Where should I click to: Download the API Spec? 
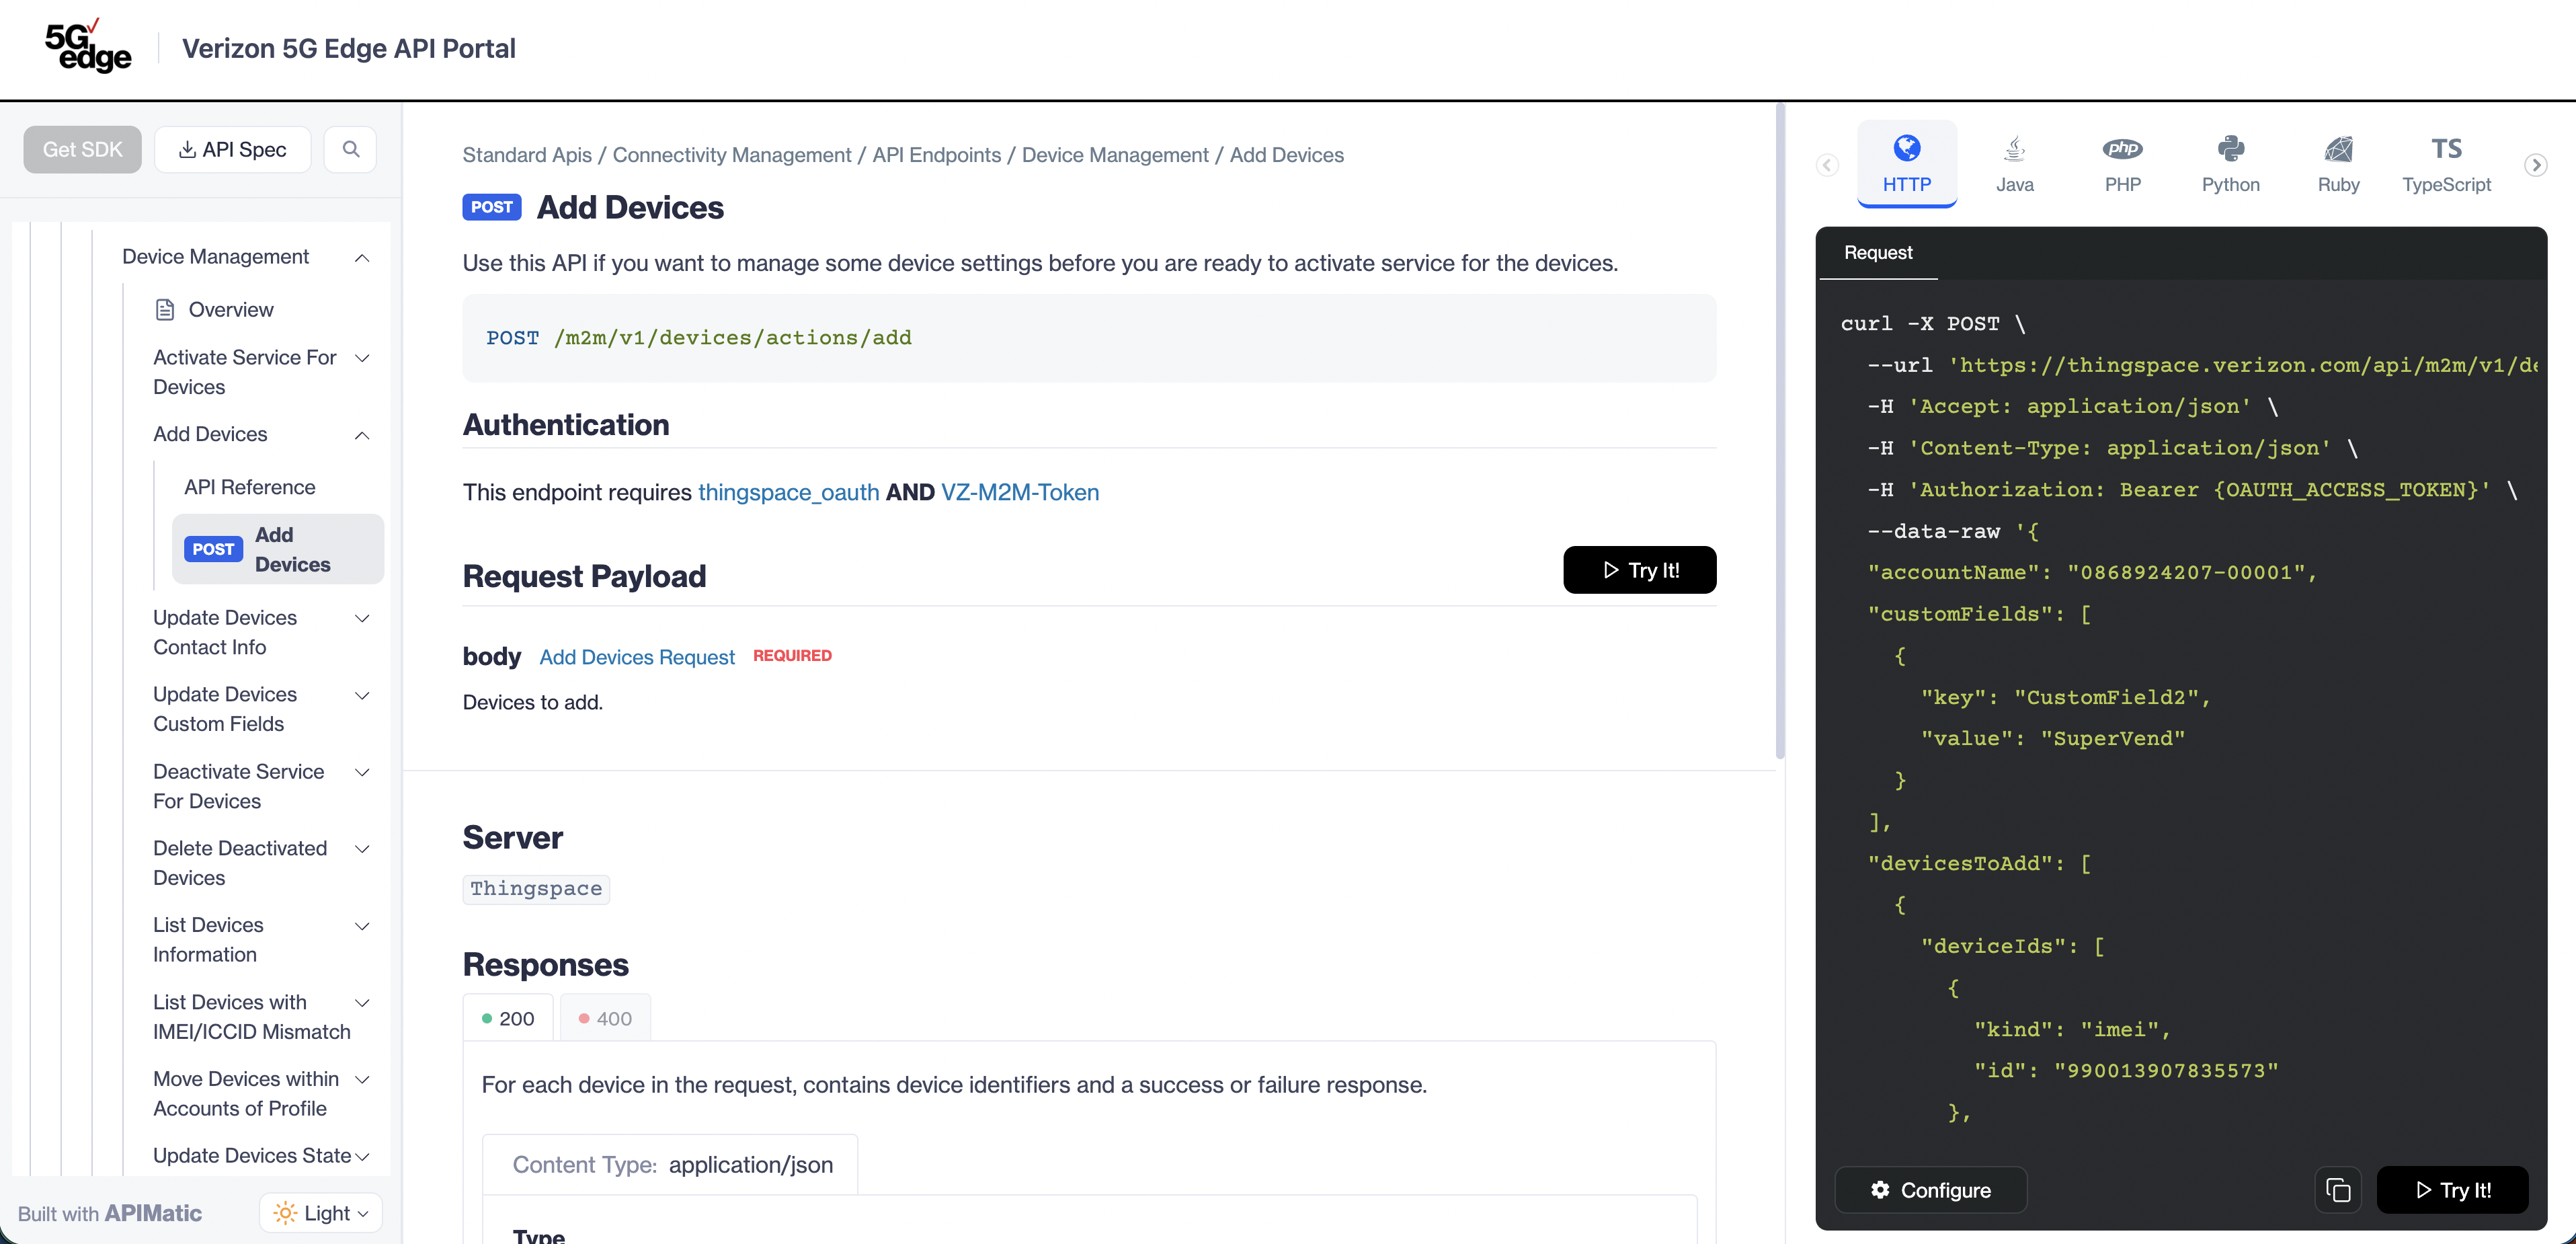coord(232,149)
